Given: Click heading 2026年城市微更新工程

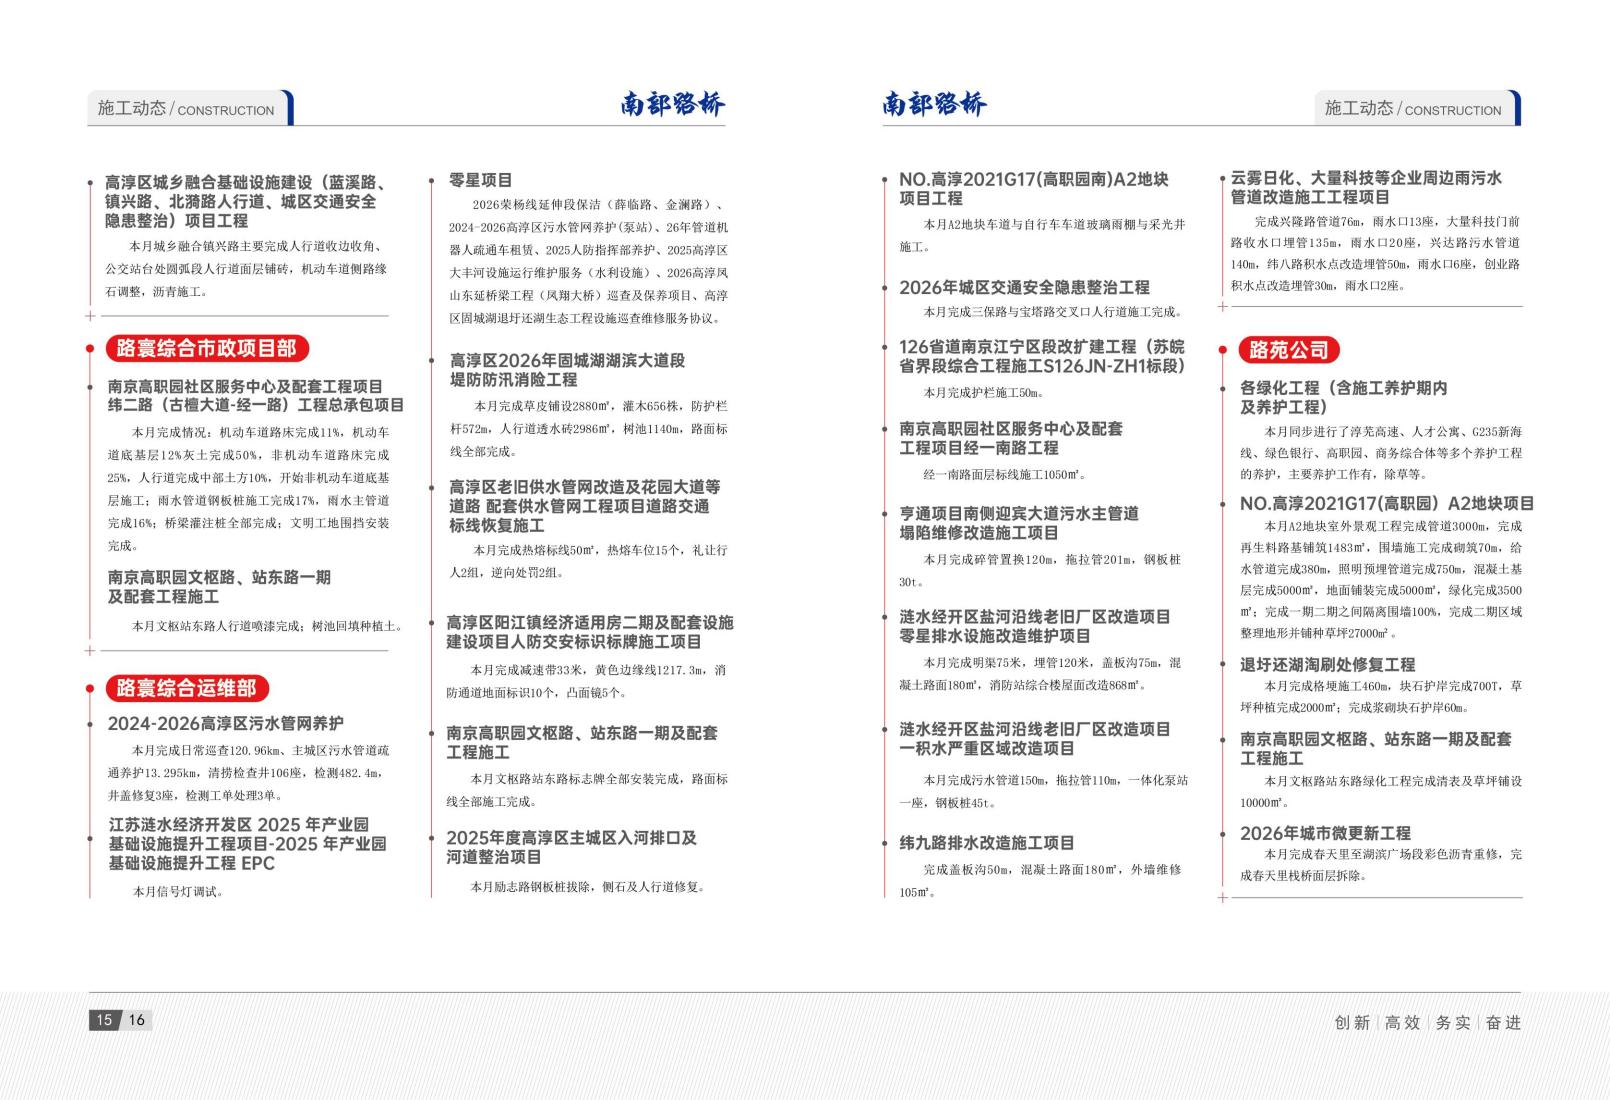Looking at the screenshot, I should (1325, 833).
